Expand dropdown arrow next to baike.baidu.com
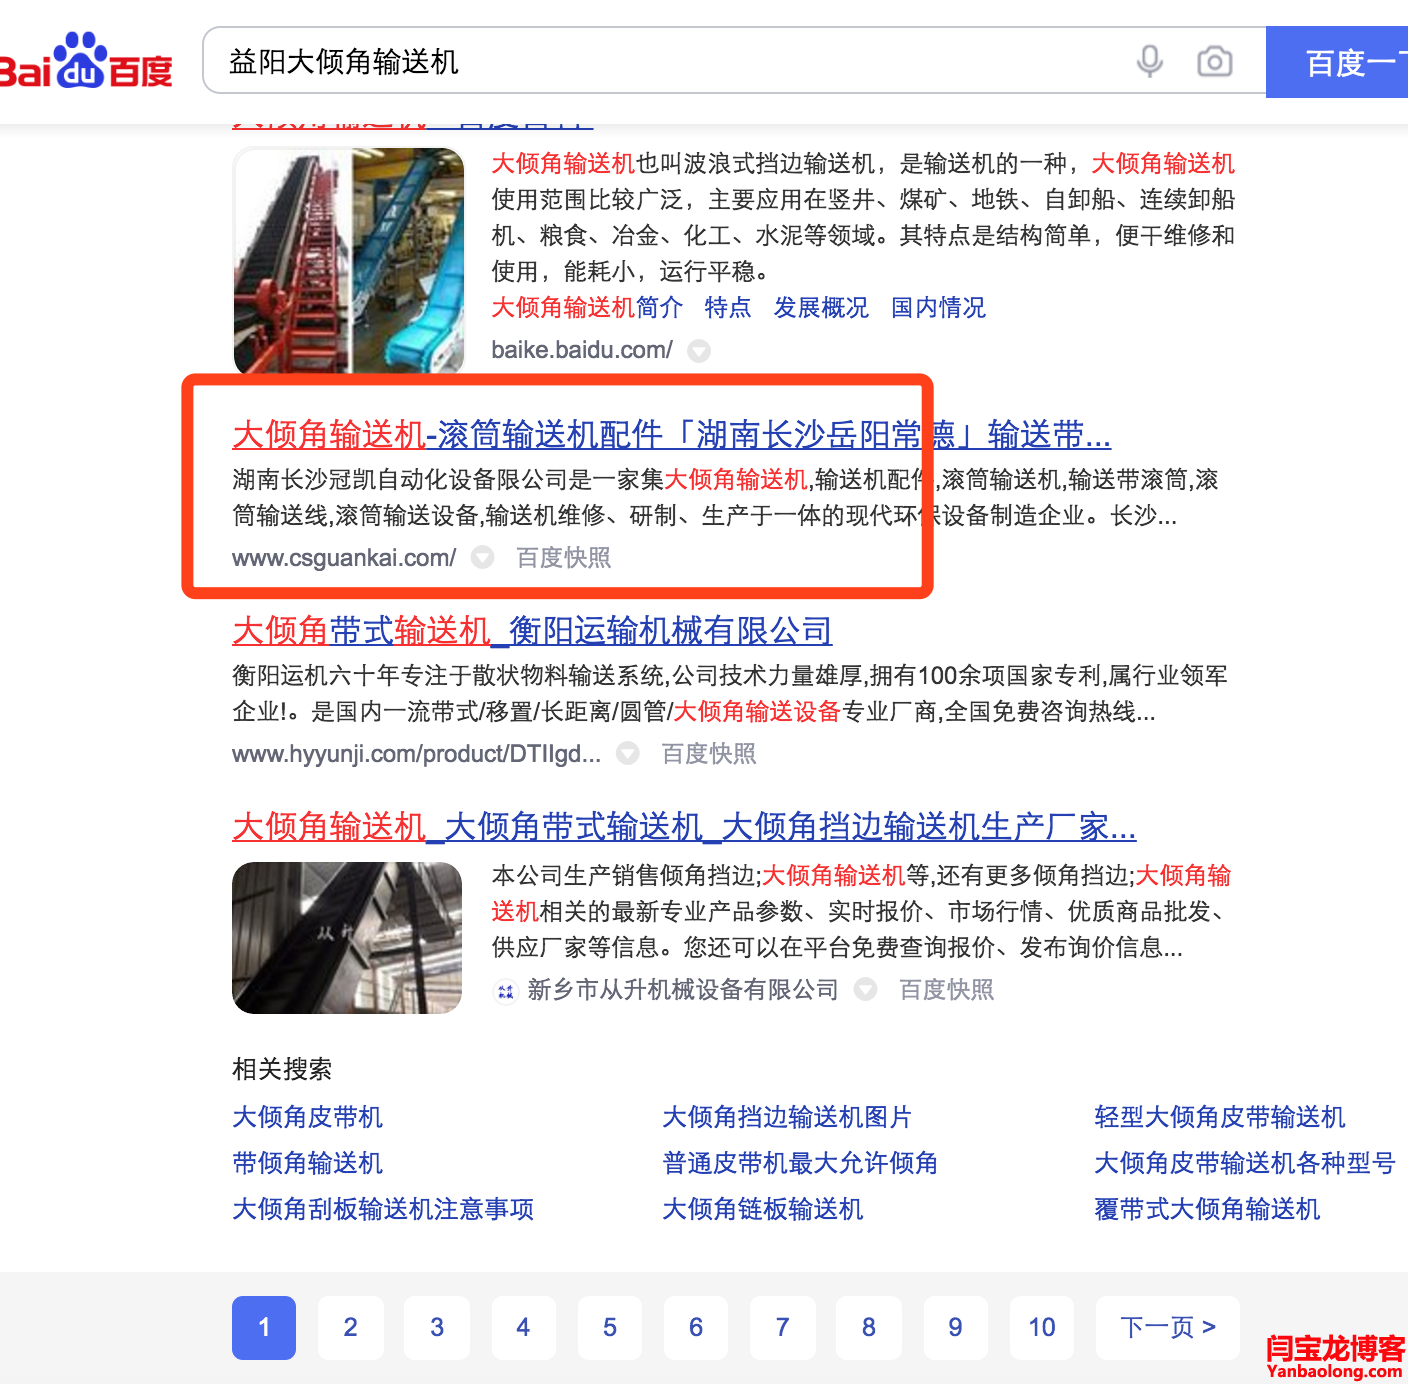This screenshot has width=1408, height=1384. [699, 351]
